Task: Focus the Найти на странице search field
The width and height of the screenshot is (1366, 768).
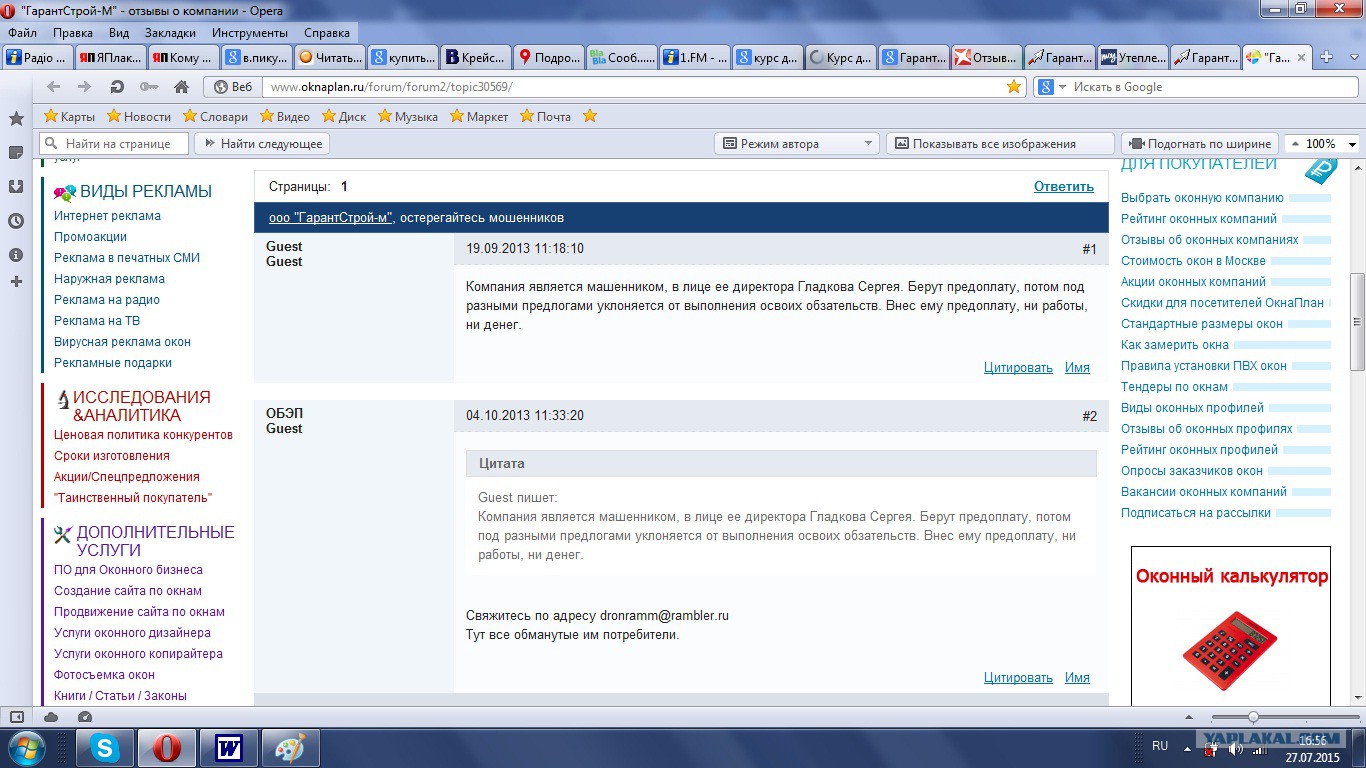Action: (113, 144)
